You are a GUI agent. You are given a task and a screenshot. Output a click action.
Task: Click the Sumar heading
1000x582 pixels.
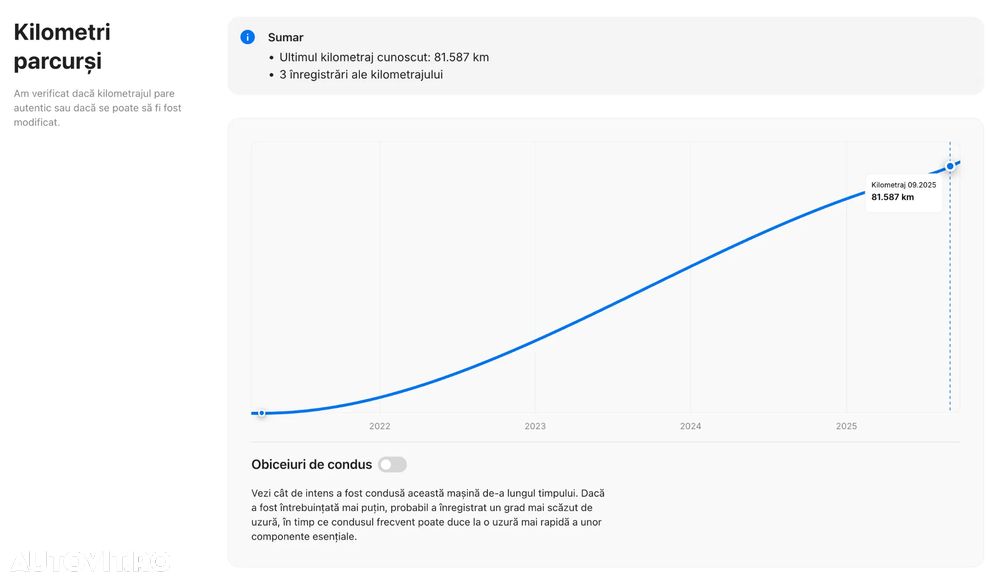[285, 37]
